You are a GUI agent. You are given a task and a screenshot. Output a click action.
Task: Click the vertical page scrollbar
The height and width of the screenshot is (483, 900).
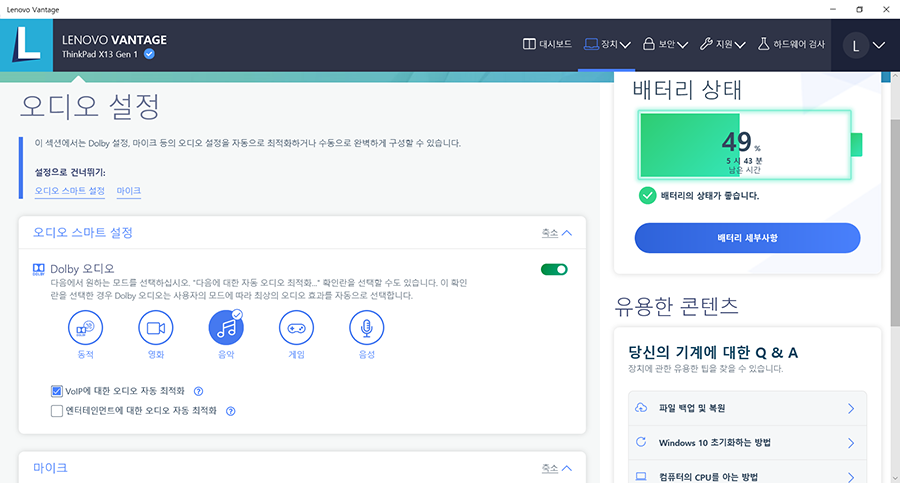[895, 224]
